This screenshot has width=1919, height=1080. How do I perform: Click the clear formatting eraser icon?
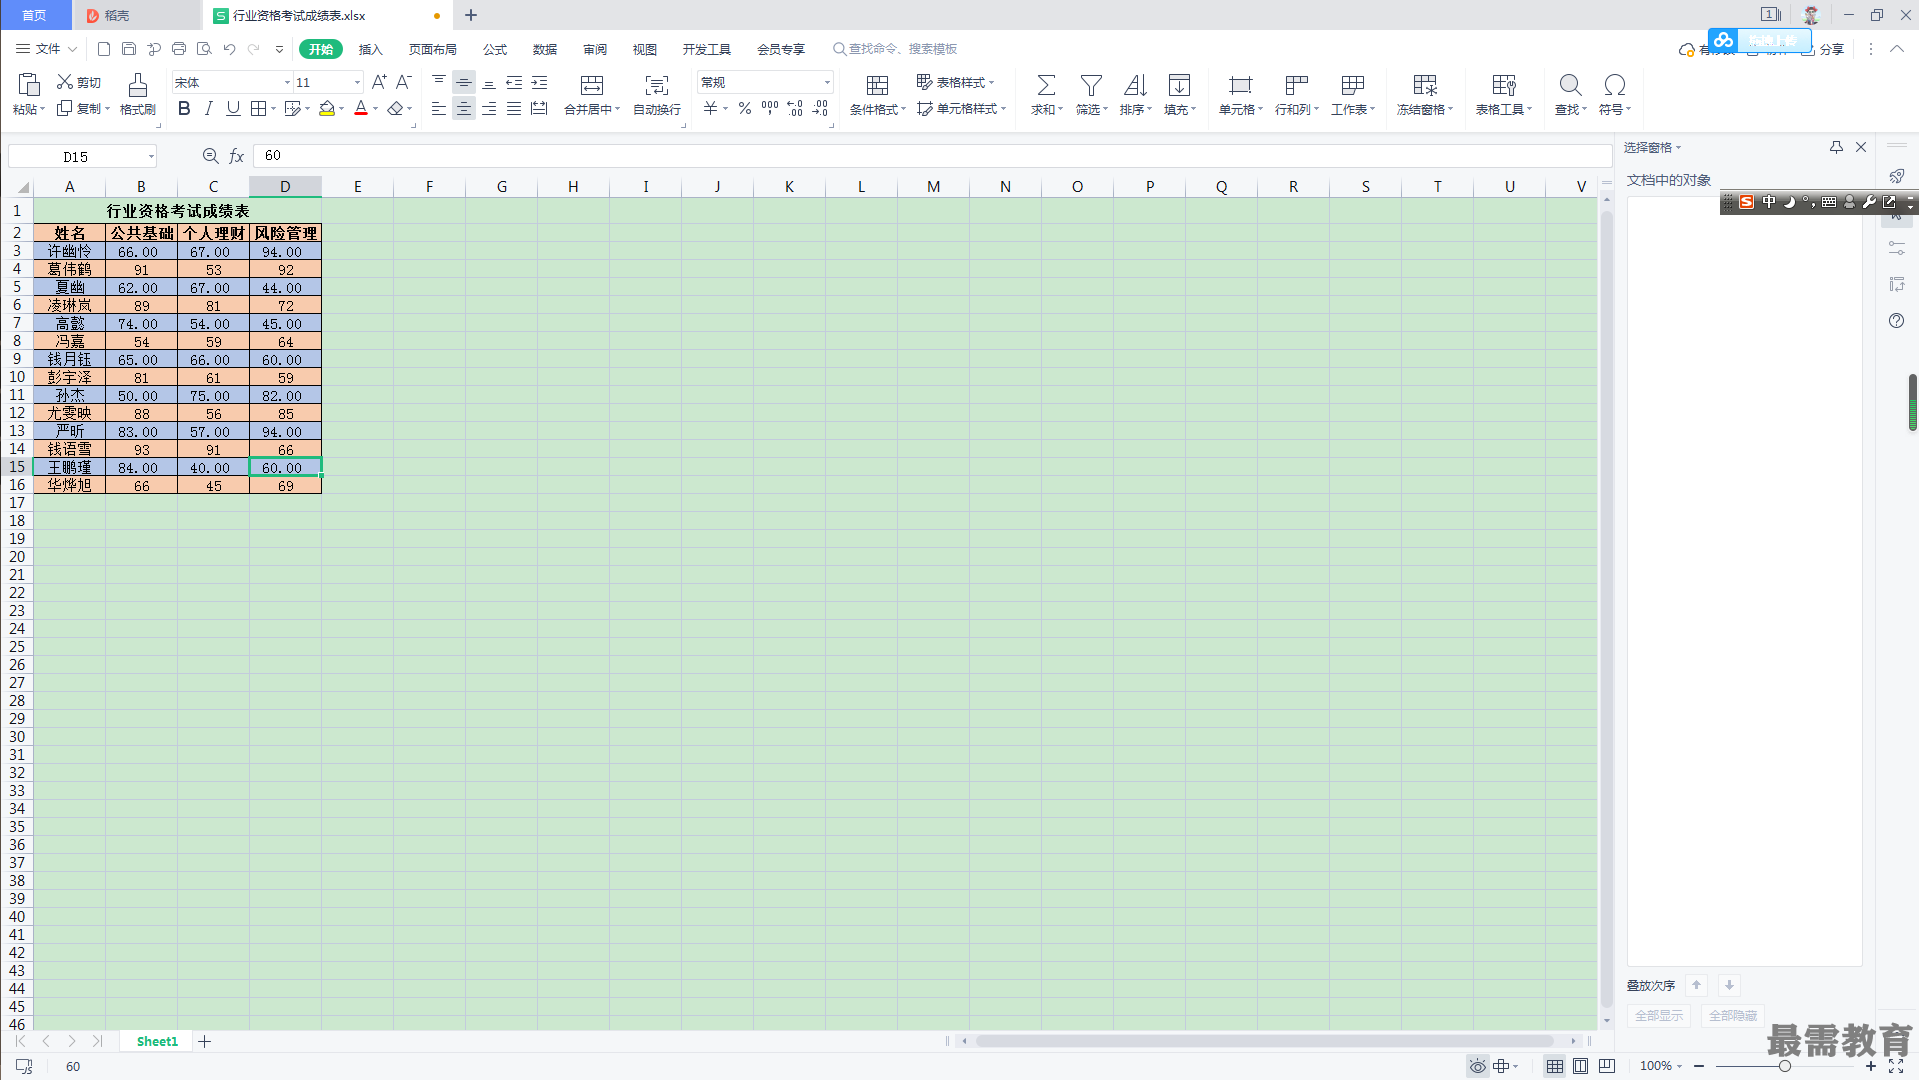pyautogui.click(x=396, y=109)
